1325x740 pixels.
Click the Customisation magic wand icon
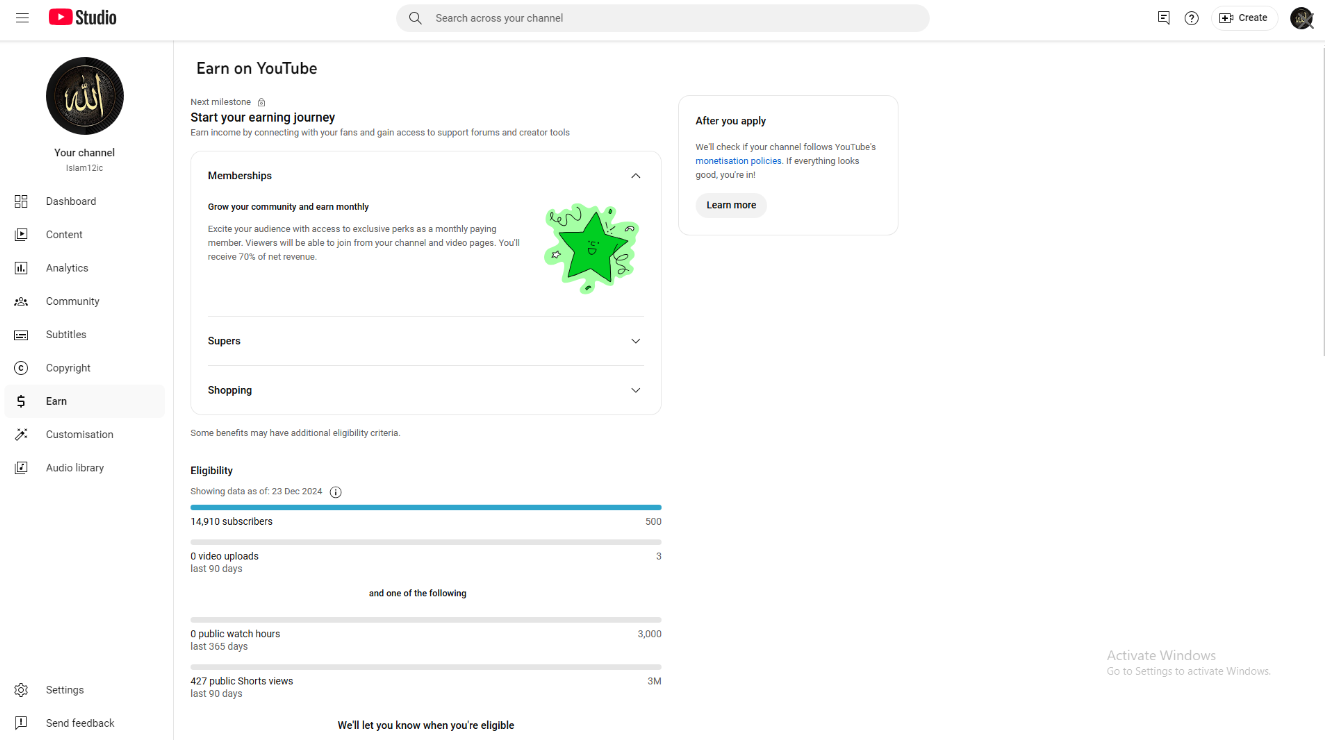(21, 434)
